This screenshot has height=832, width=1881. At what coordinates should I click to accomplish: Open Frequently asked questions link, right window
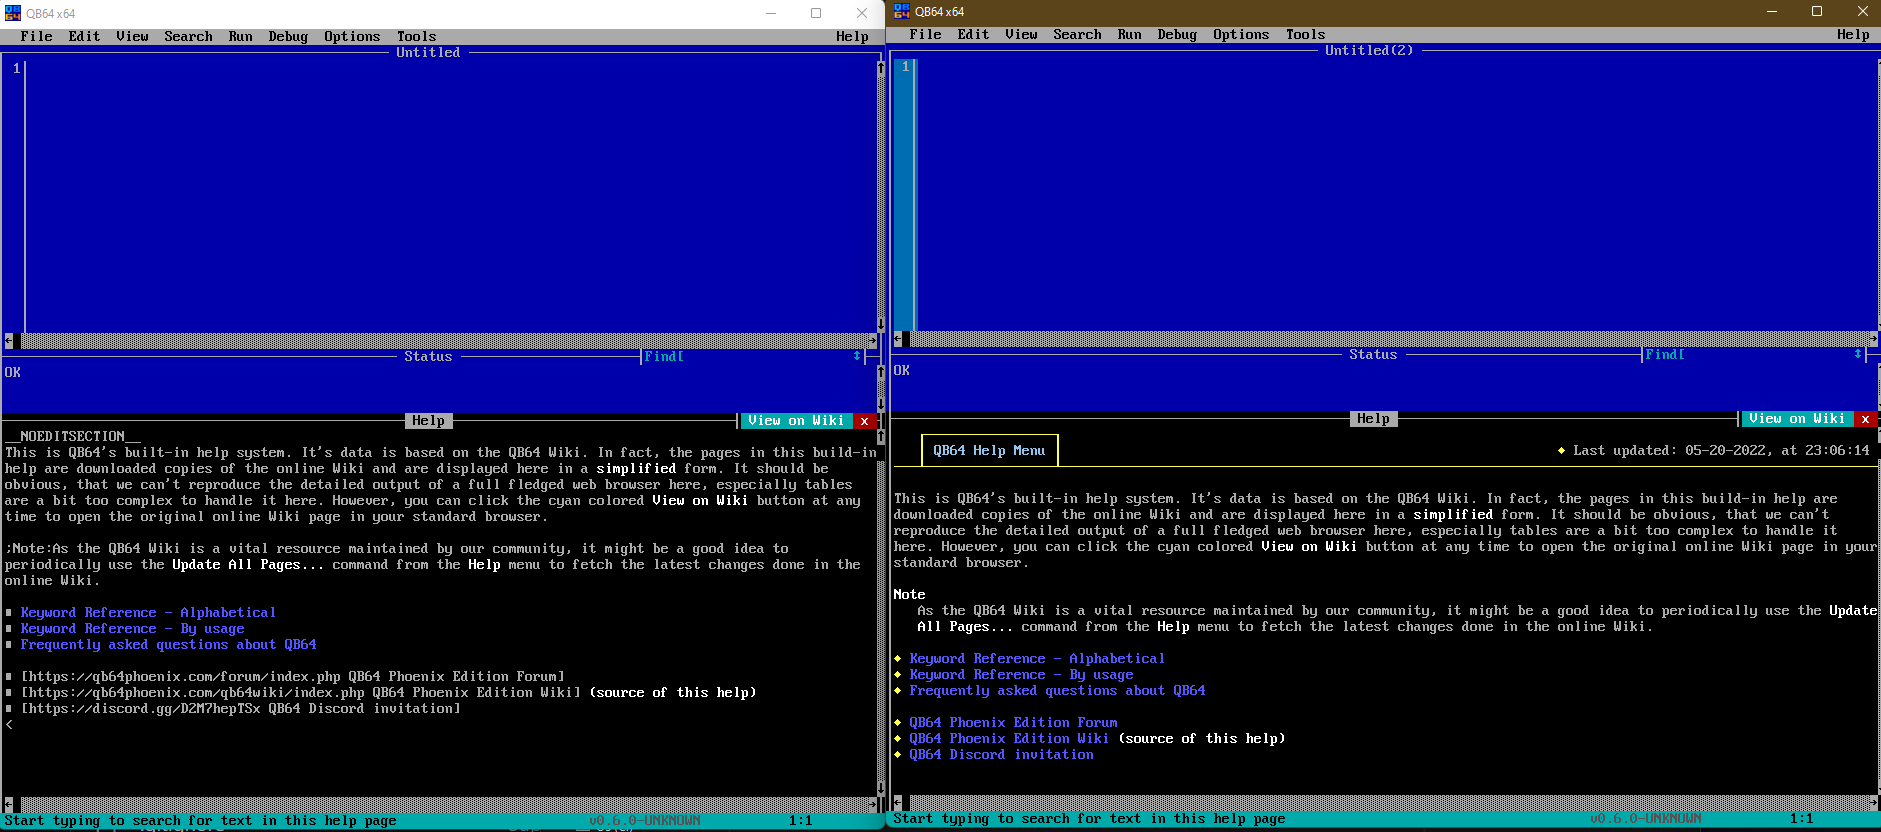pos(1058,691)
